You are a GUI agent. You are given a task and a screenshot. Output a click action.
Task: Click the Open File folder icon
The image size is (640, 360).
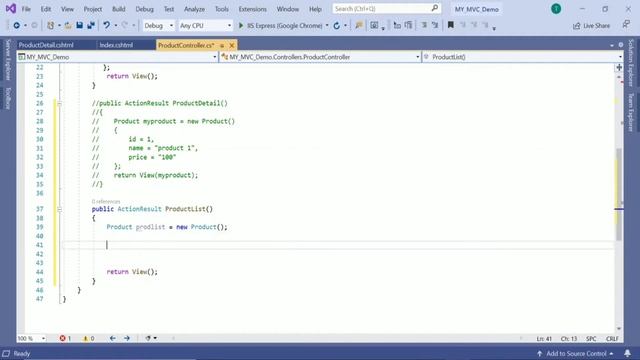pyautogui.click(x=68, y=25)
